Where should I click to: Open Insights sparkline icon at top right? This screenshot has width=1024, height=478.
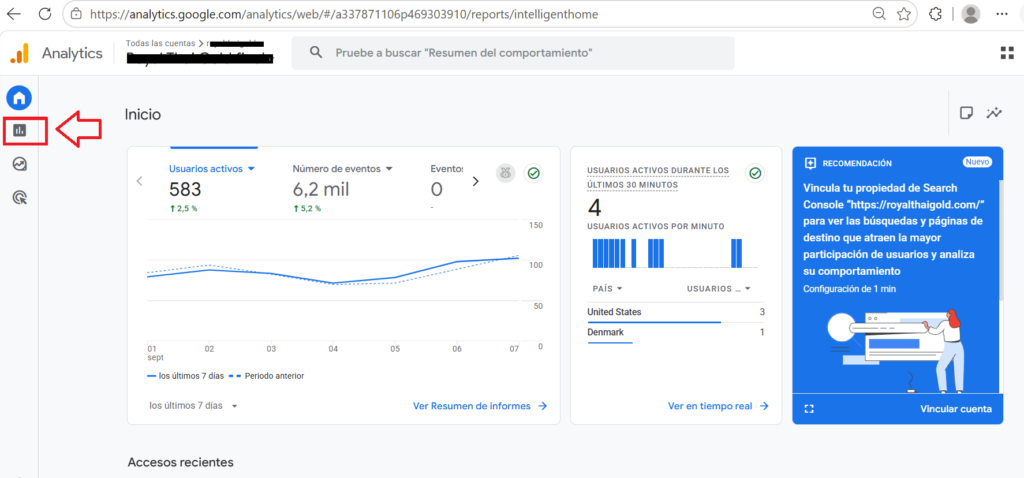pos(994,113)
